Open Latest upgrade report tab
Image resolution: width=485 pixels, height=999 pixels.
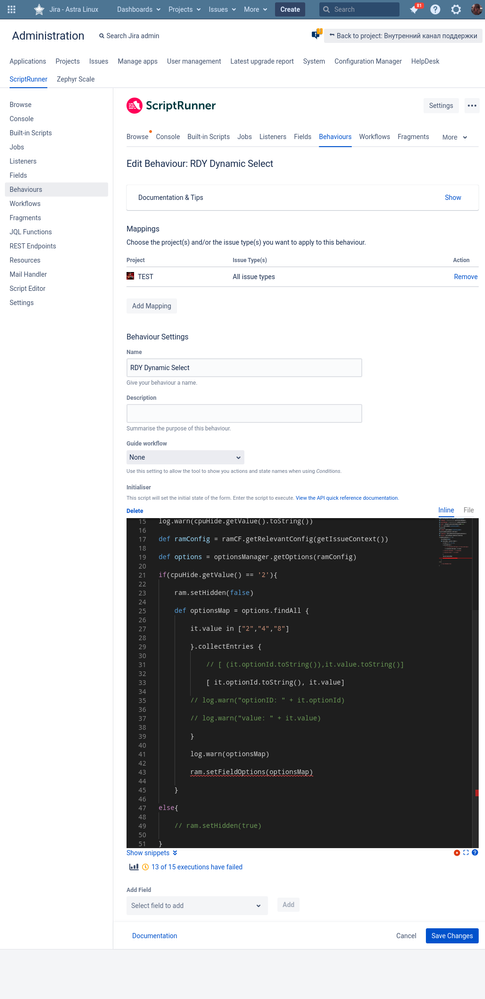click(262, 61)
